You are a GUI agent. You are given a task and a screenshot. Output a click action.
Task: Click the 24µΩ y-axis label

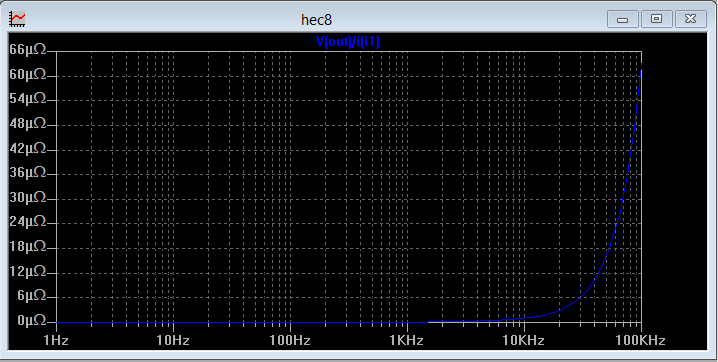pos(28,222)
